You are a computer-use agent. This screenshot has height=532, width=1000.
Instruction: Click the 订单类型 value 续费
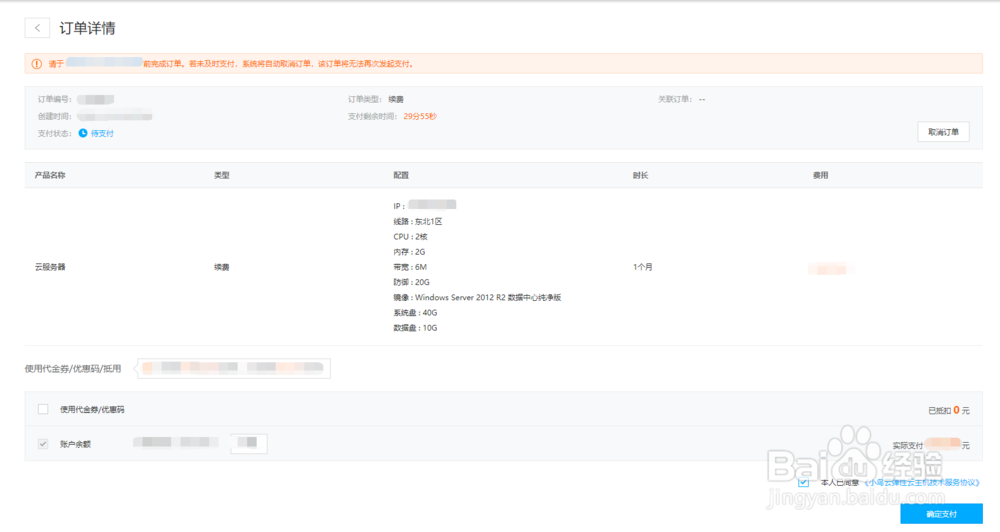396,100
